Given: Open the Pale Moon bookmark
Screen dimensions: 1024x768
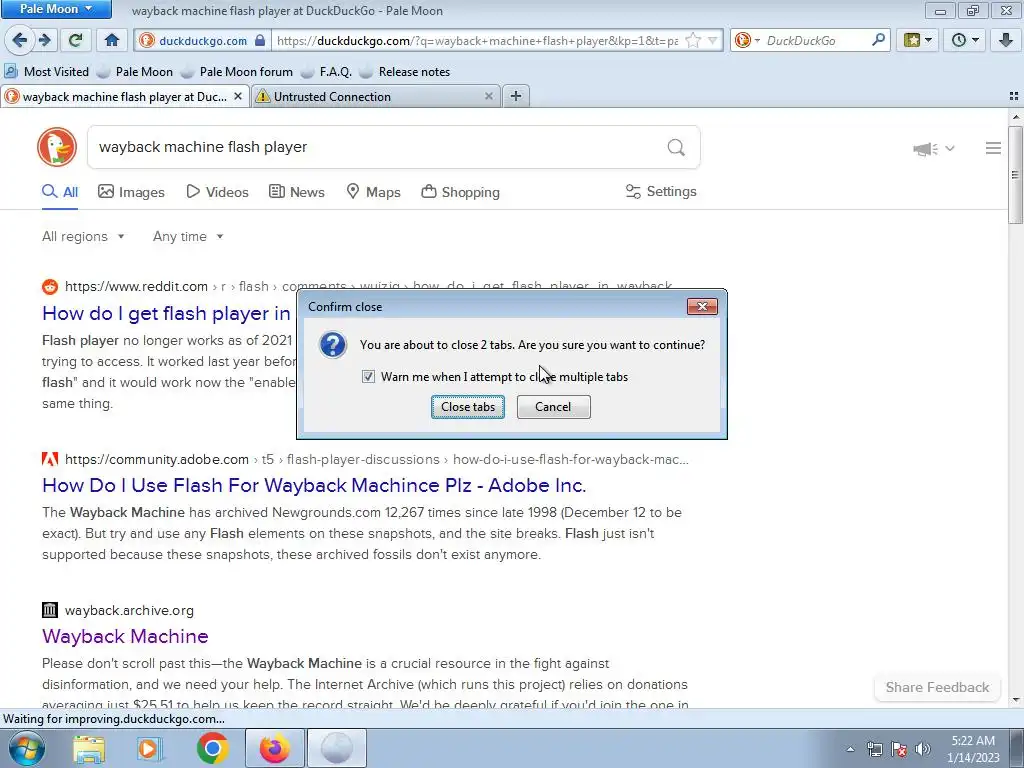Looking at the screenshot, I should point(135,72).
